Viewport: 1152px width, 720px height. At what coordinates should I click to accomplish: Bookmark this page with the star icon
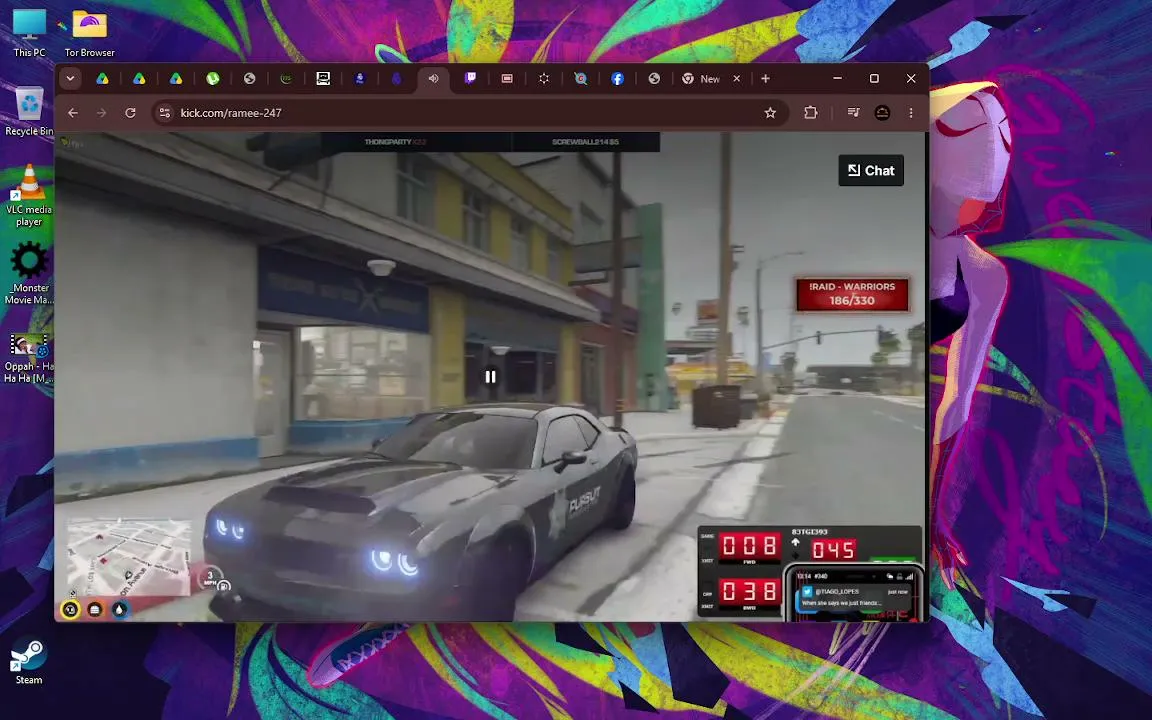click(770, 112)
